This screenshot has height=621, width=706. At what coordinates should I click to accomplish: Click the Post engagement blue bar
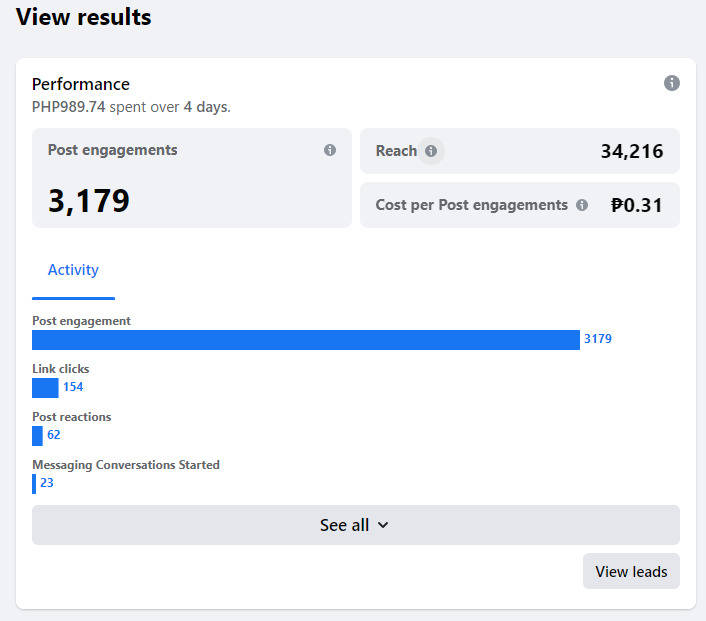click(x=305, y=339)
